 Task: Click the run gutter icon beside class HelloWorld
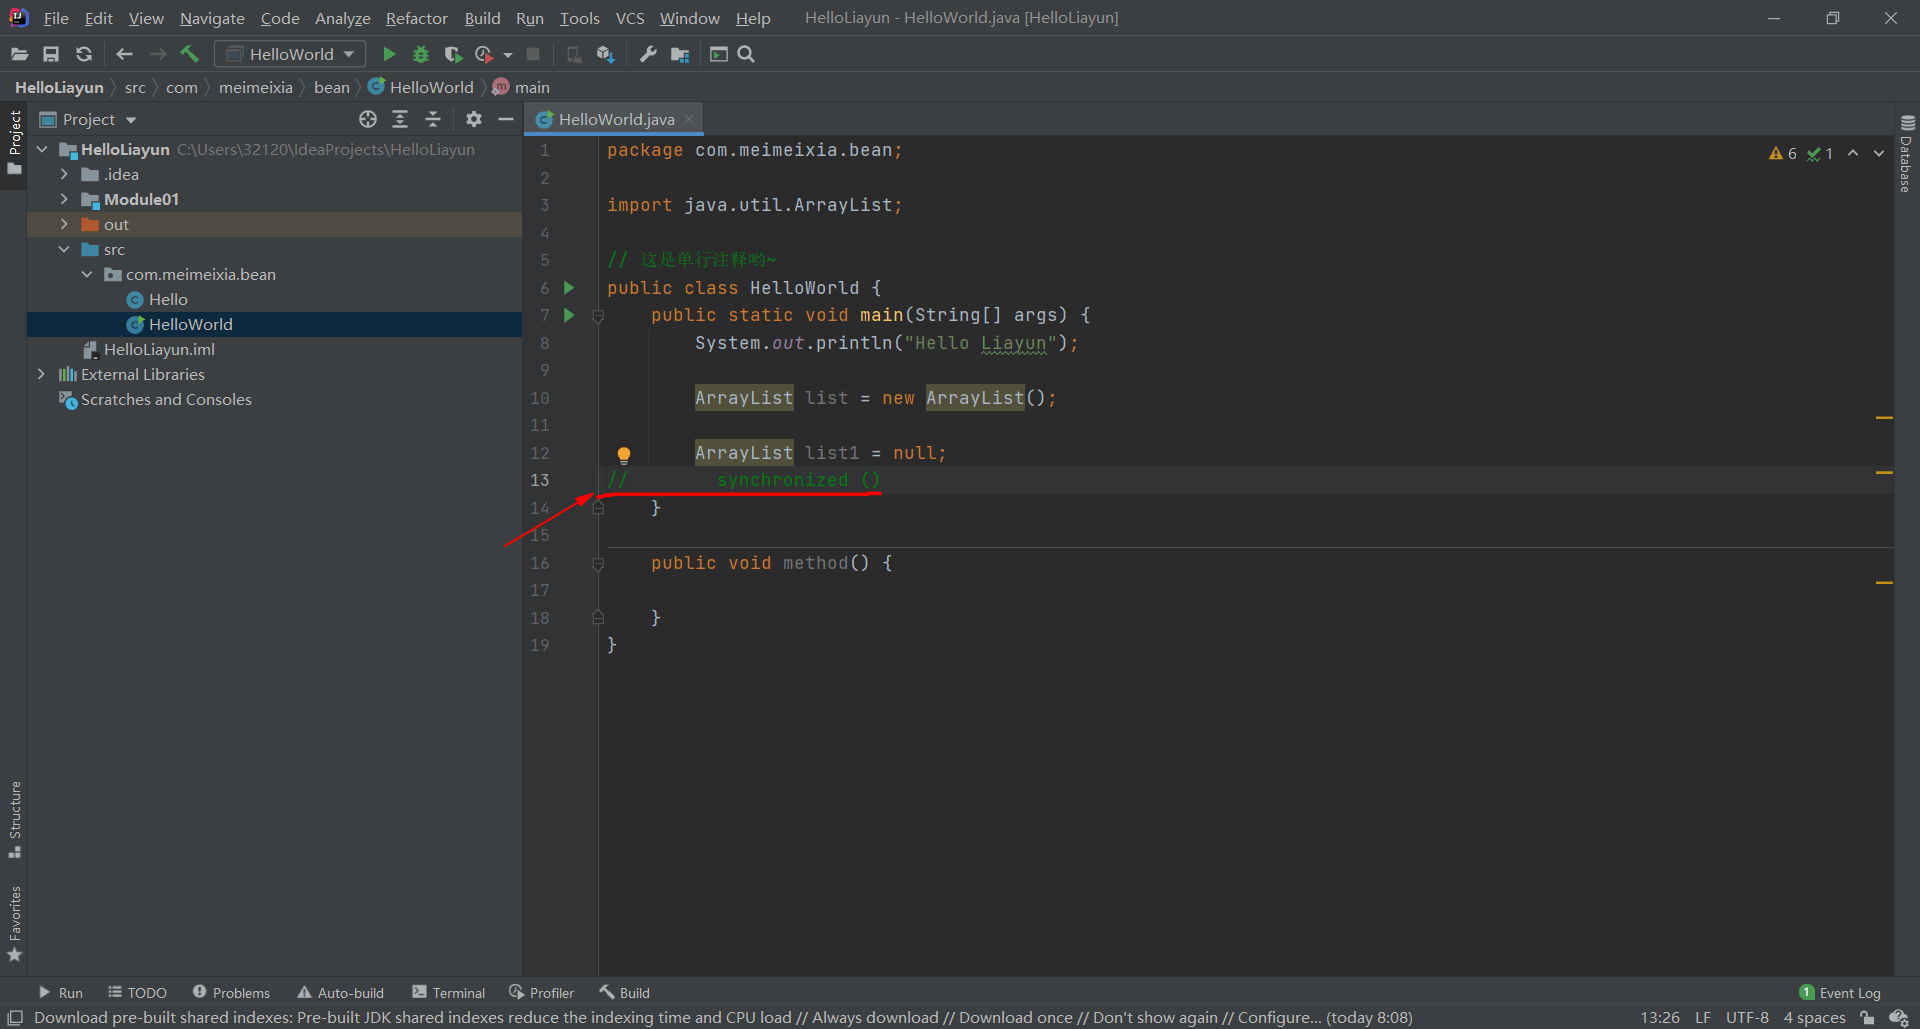[569, 287]
